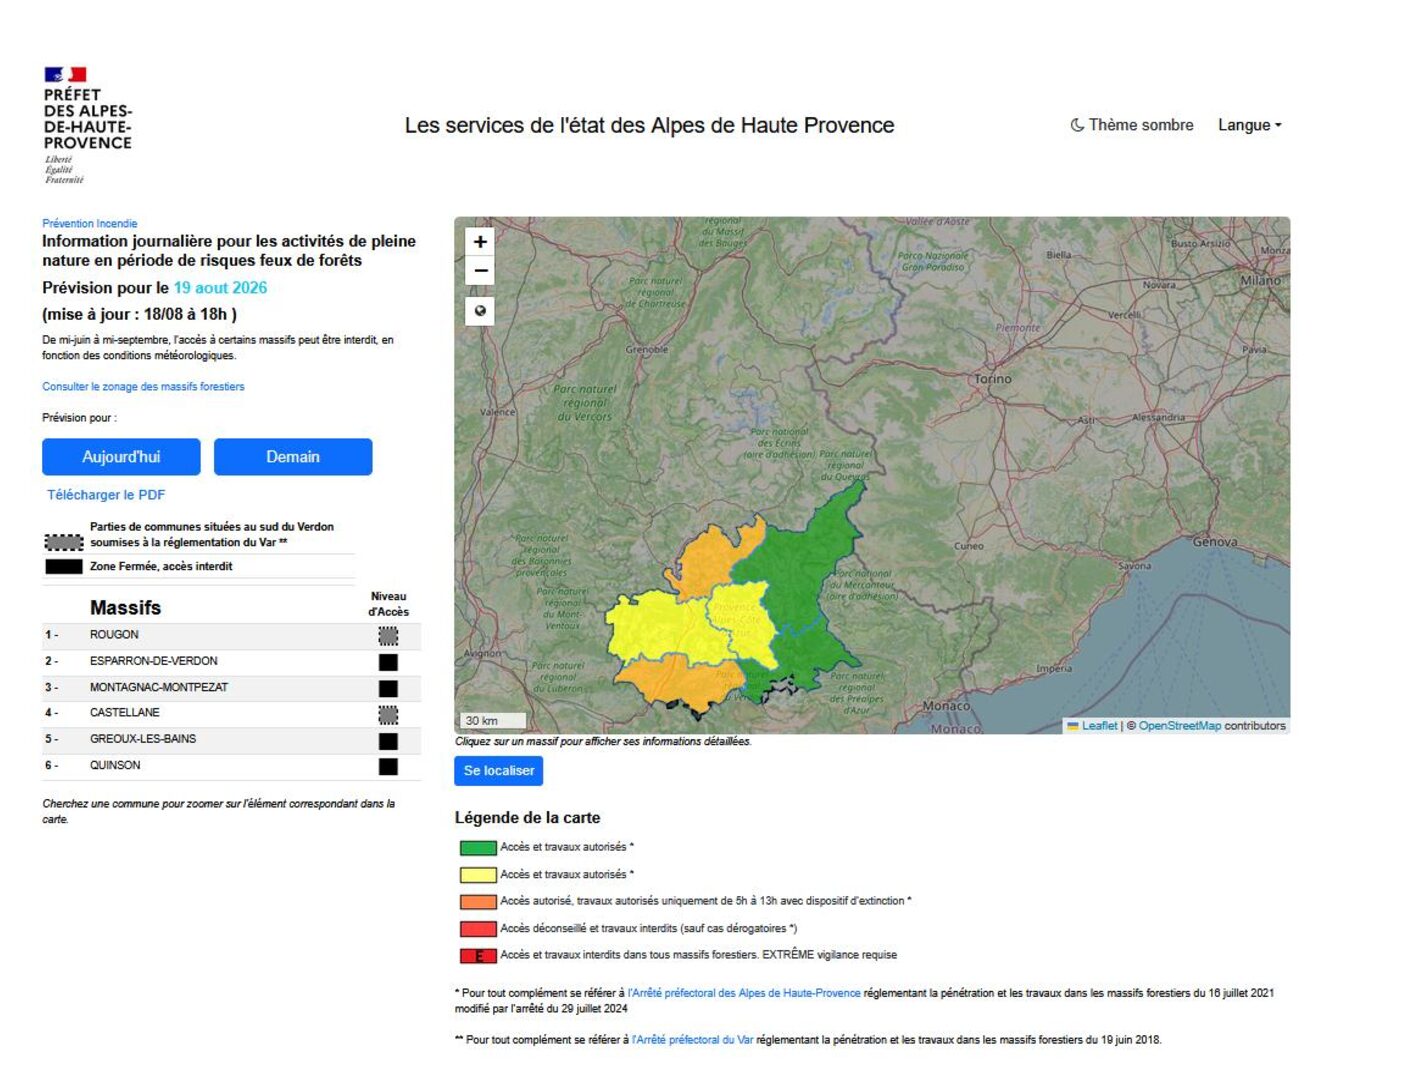The height and width of the screenshot is (1088, 1408).
Task: Click the green legend swatch Accès et travaux autorisés
Action: 478,848
